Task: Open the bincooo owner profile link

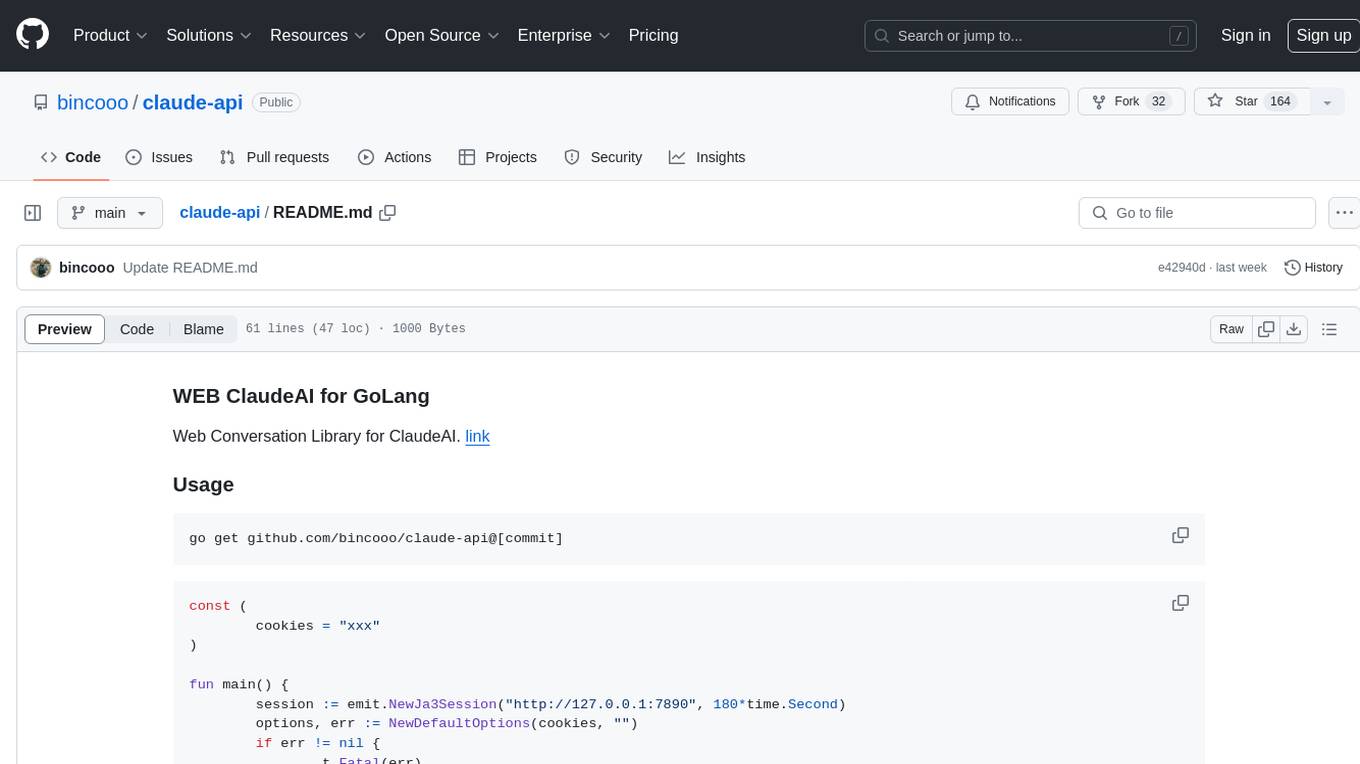Action: coord(93,102)
